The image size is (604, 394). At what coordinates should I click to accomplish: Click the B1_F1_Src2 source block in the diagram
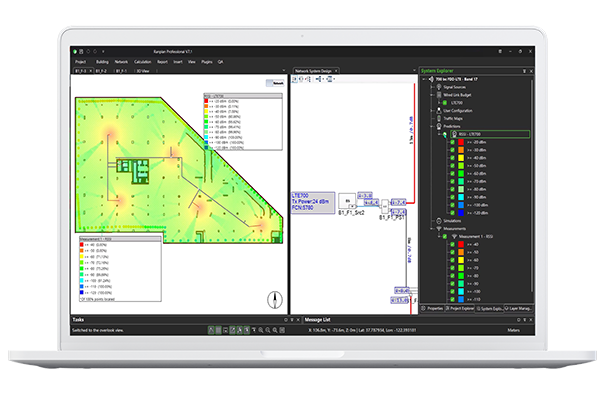[x=347, y=201]
